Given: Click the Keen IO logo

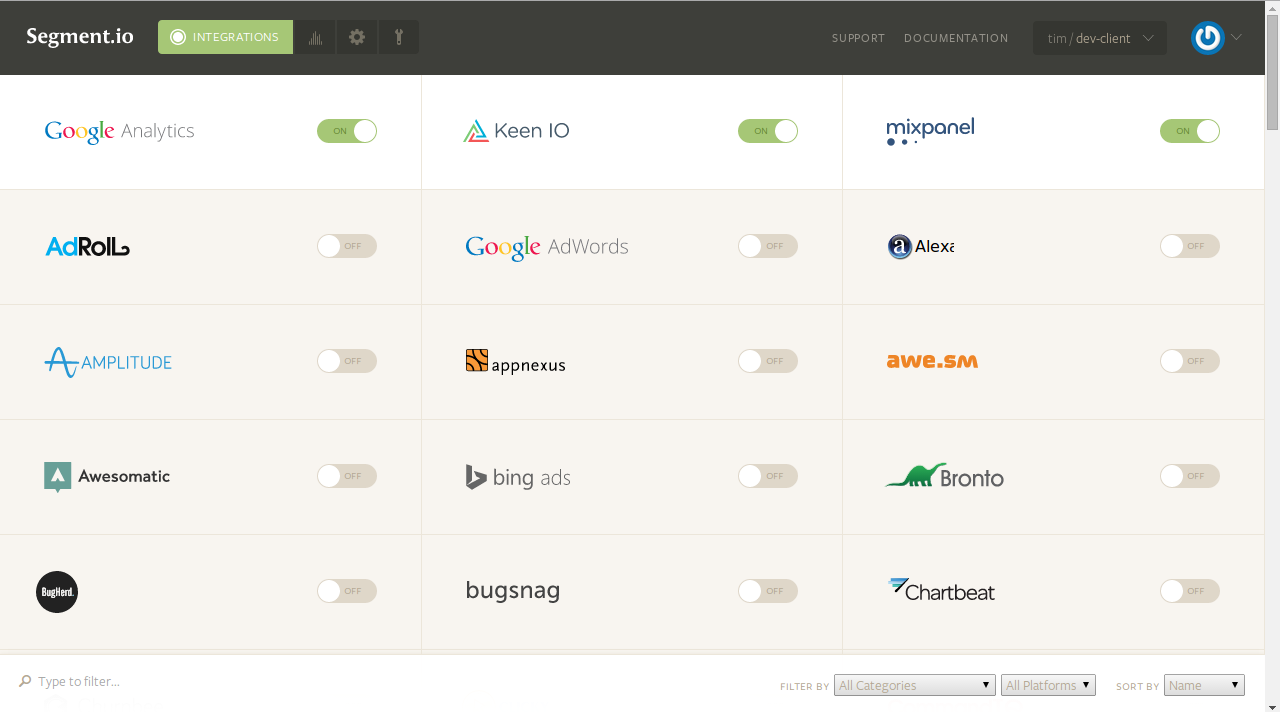Looking at the screenshot, I should tap(516, 131).
